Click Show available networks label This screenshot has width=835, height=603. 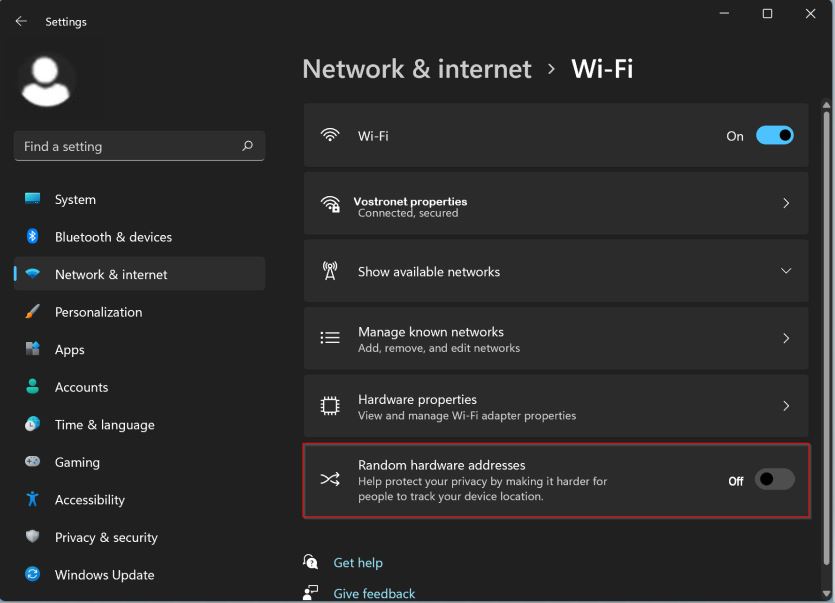(429, 272)
